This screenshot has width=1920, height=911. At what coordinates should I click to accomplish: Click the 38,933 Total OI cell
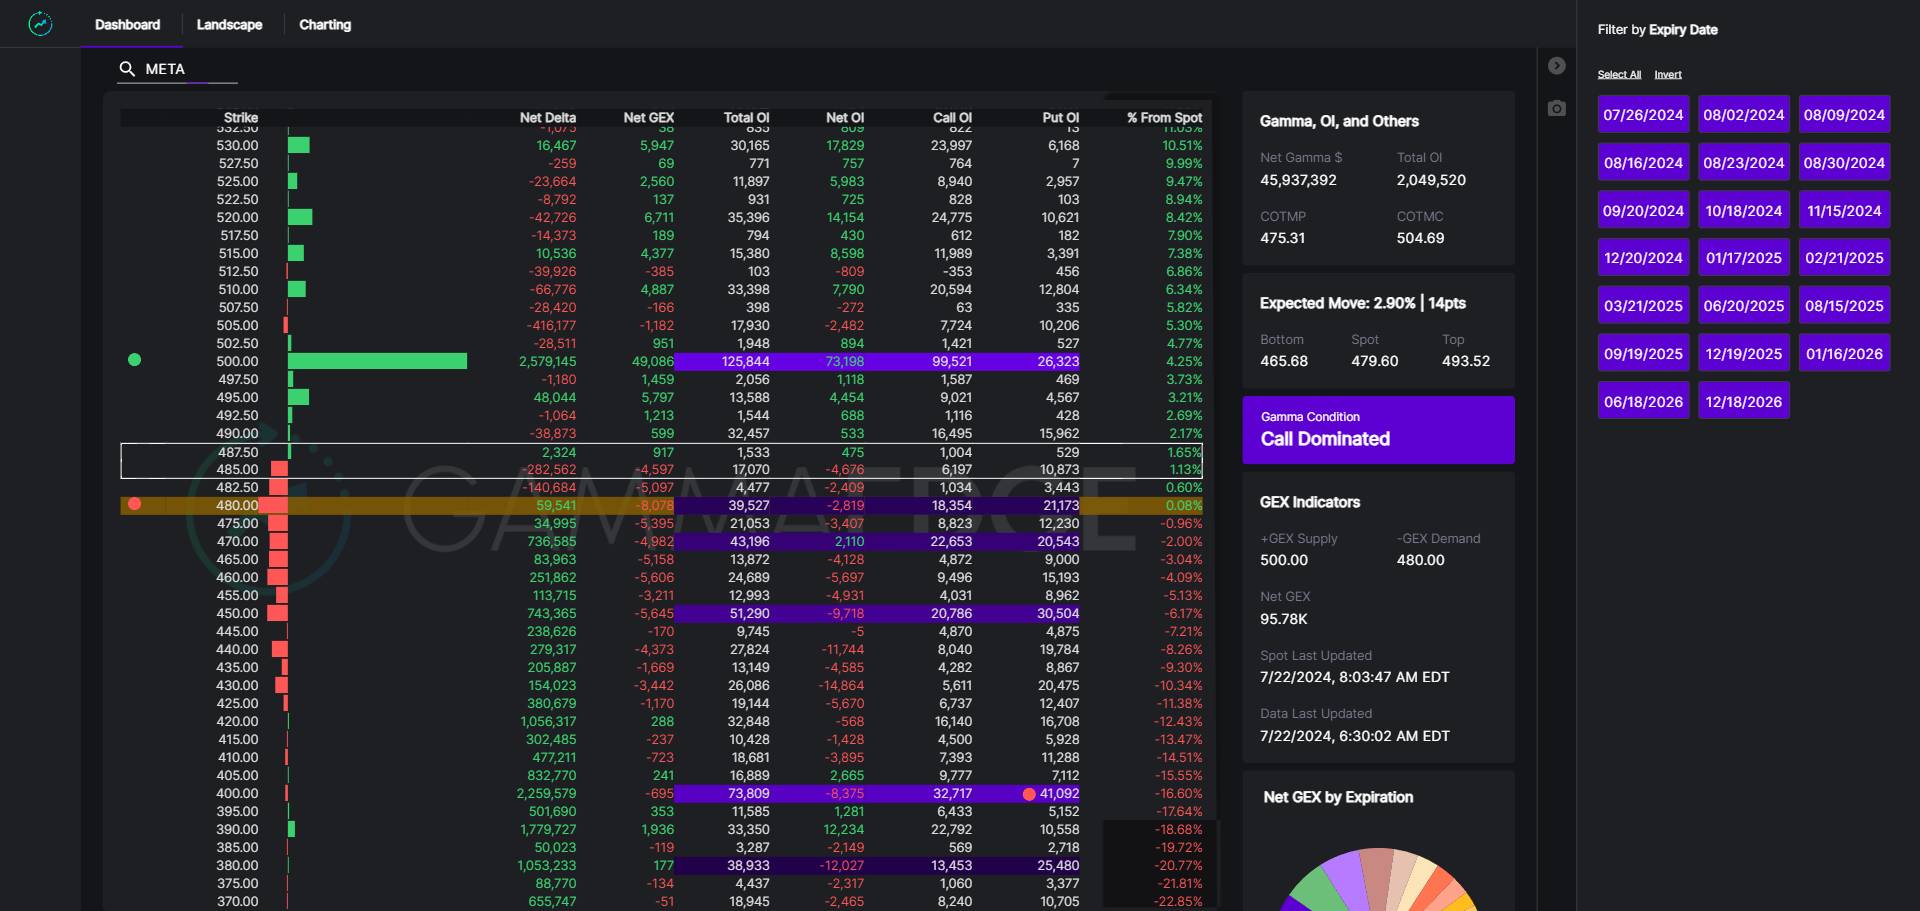tap(748, 865)
